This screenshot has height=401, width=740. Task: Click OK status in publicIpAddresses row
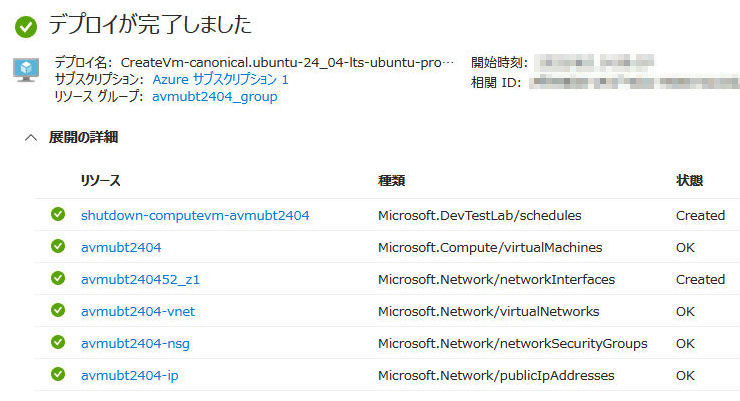click(685, 376)
